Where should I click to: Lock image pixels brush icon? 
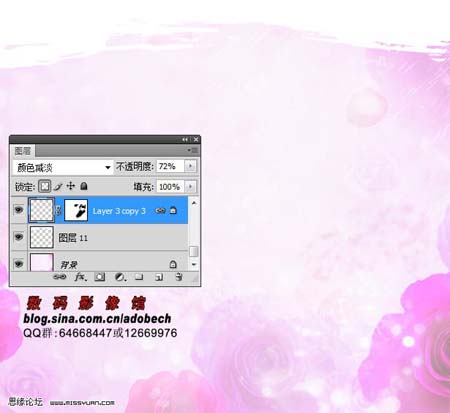(x=58, y=187)
